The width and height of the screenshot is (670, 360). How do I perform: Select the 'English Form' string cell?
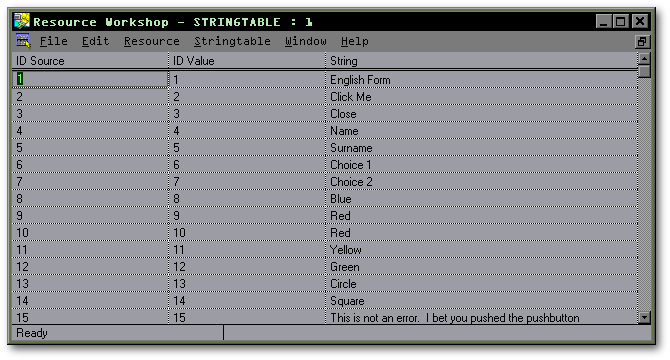pyautogui.click(x=482, y=80)
